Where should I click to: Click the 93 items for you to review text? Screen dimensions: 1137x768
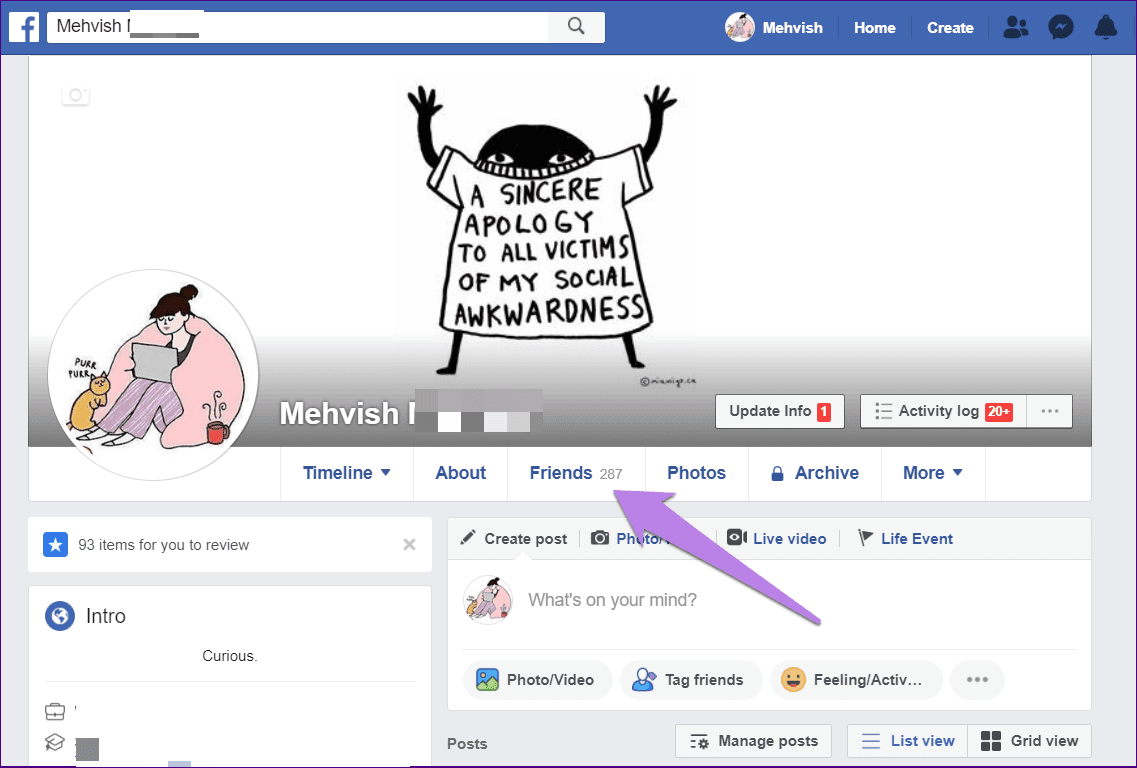163,545
